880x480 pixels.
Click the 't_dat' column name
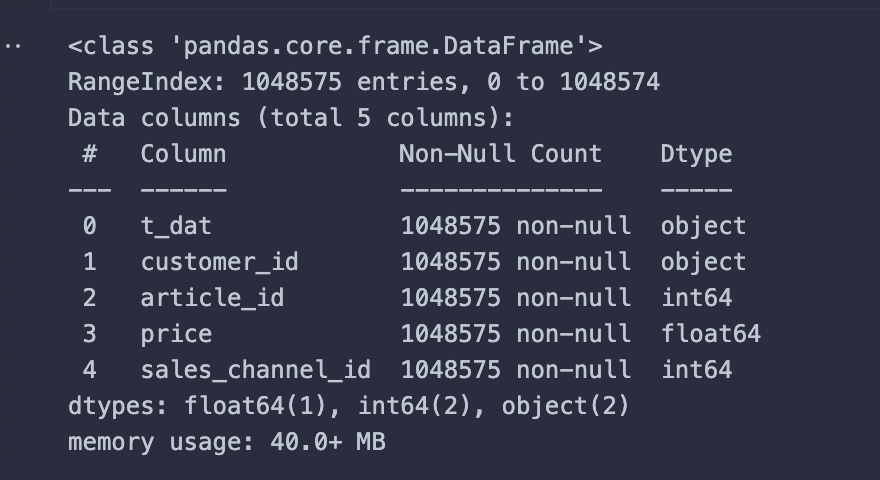tap(176, 226)
